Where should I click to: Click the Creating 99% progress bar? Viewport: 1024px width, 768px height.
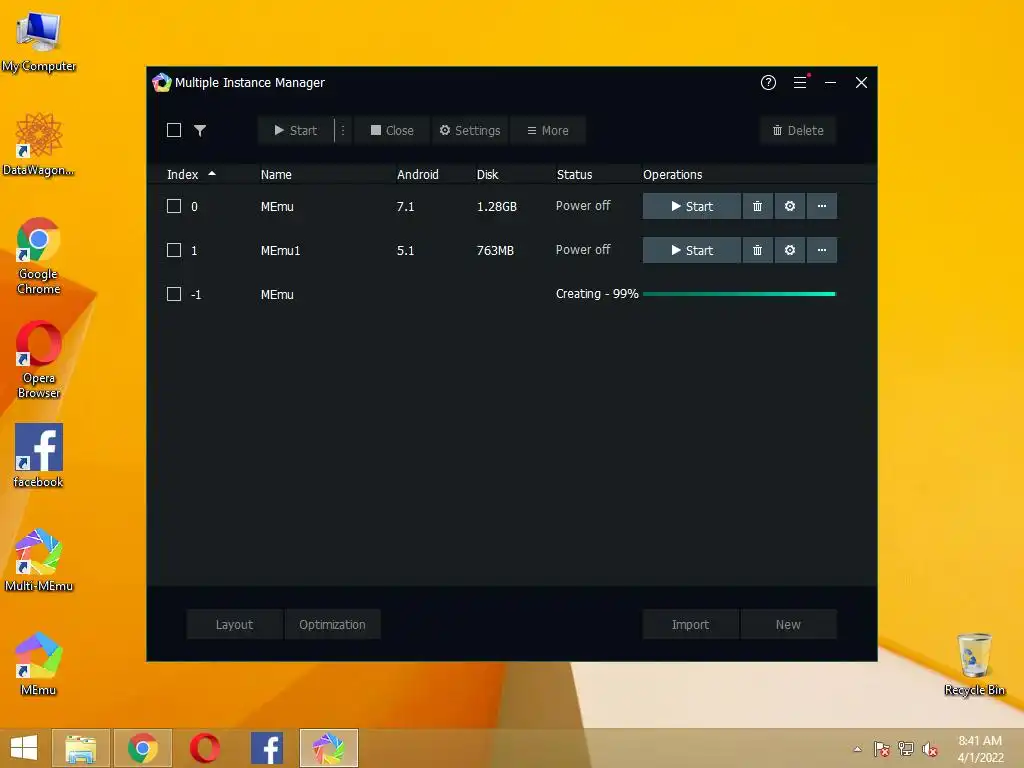coord(739,294)
